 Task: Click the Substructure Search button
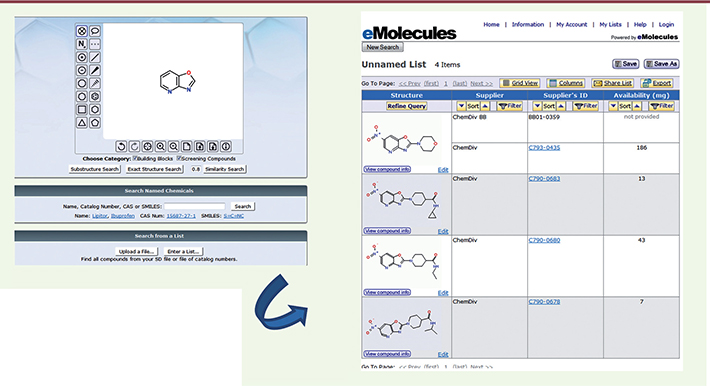[95, 169]
